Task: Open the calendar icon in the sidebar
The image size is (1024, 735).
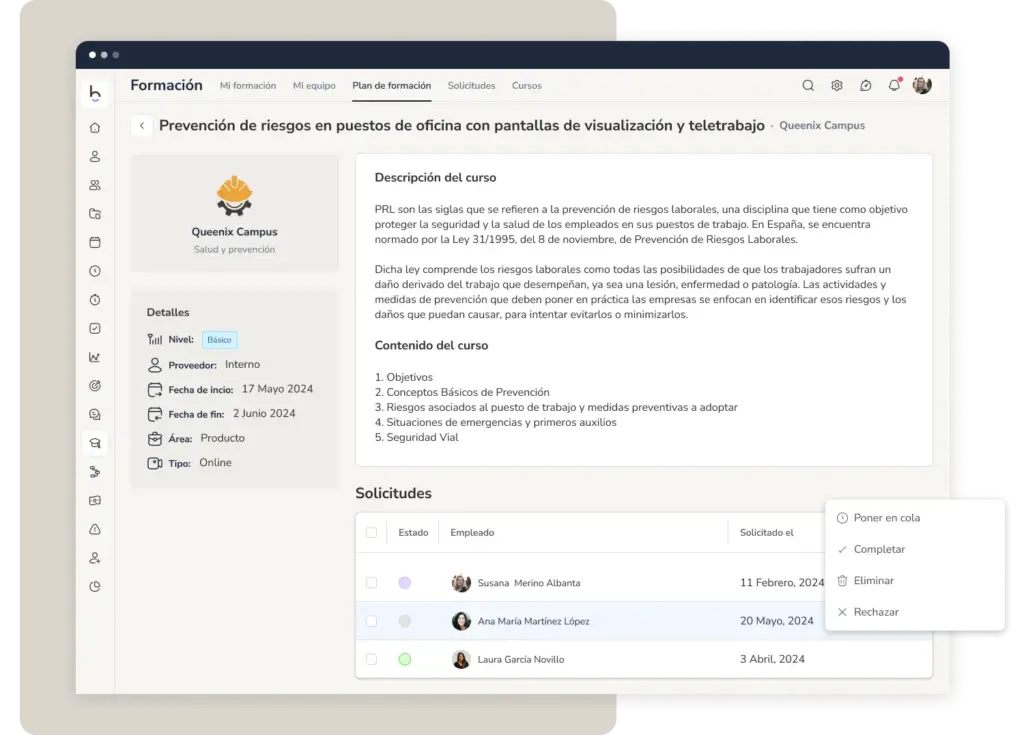Action: [x=95, y=242]
